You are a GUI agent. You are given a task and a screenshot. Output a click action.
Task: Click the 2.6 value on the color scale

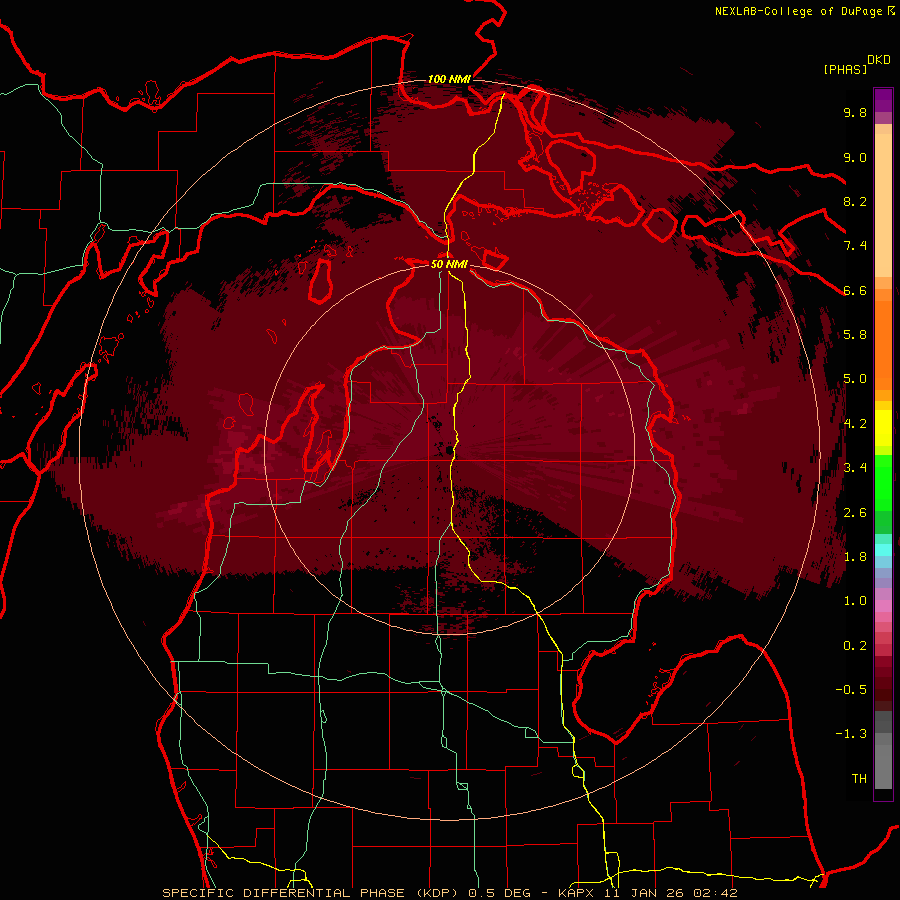click(x=855, y=513)
